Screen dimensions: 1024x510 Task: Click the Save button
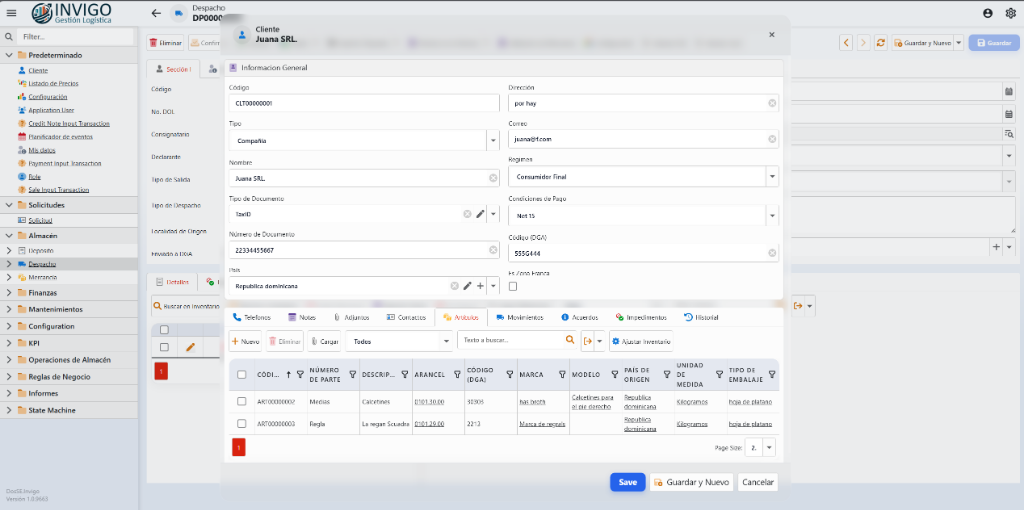(x=628, y=482)
